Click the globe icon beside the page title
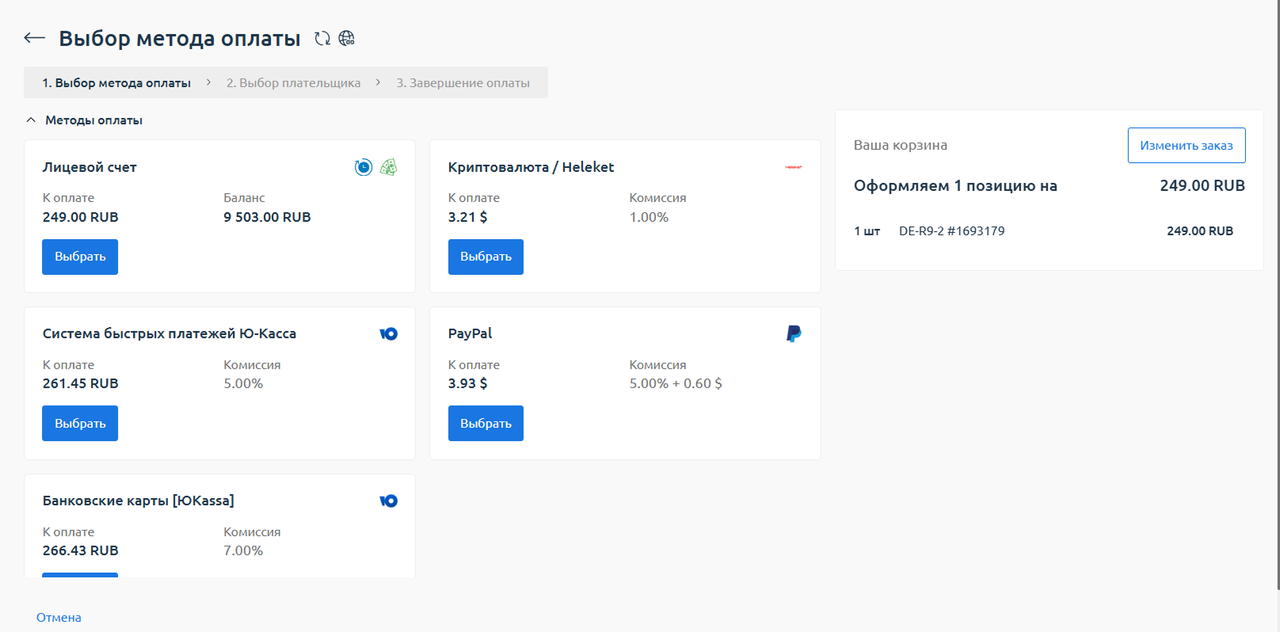 347,38
